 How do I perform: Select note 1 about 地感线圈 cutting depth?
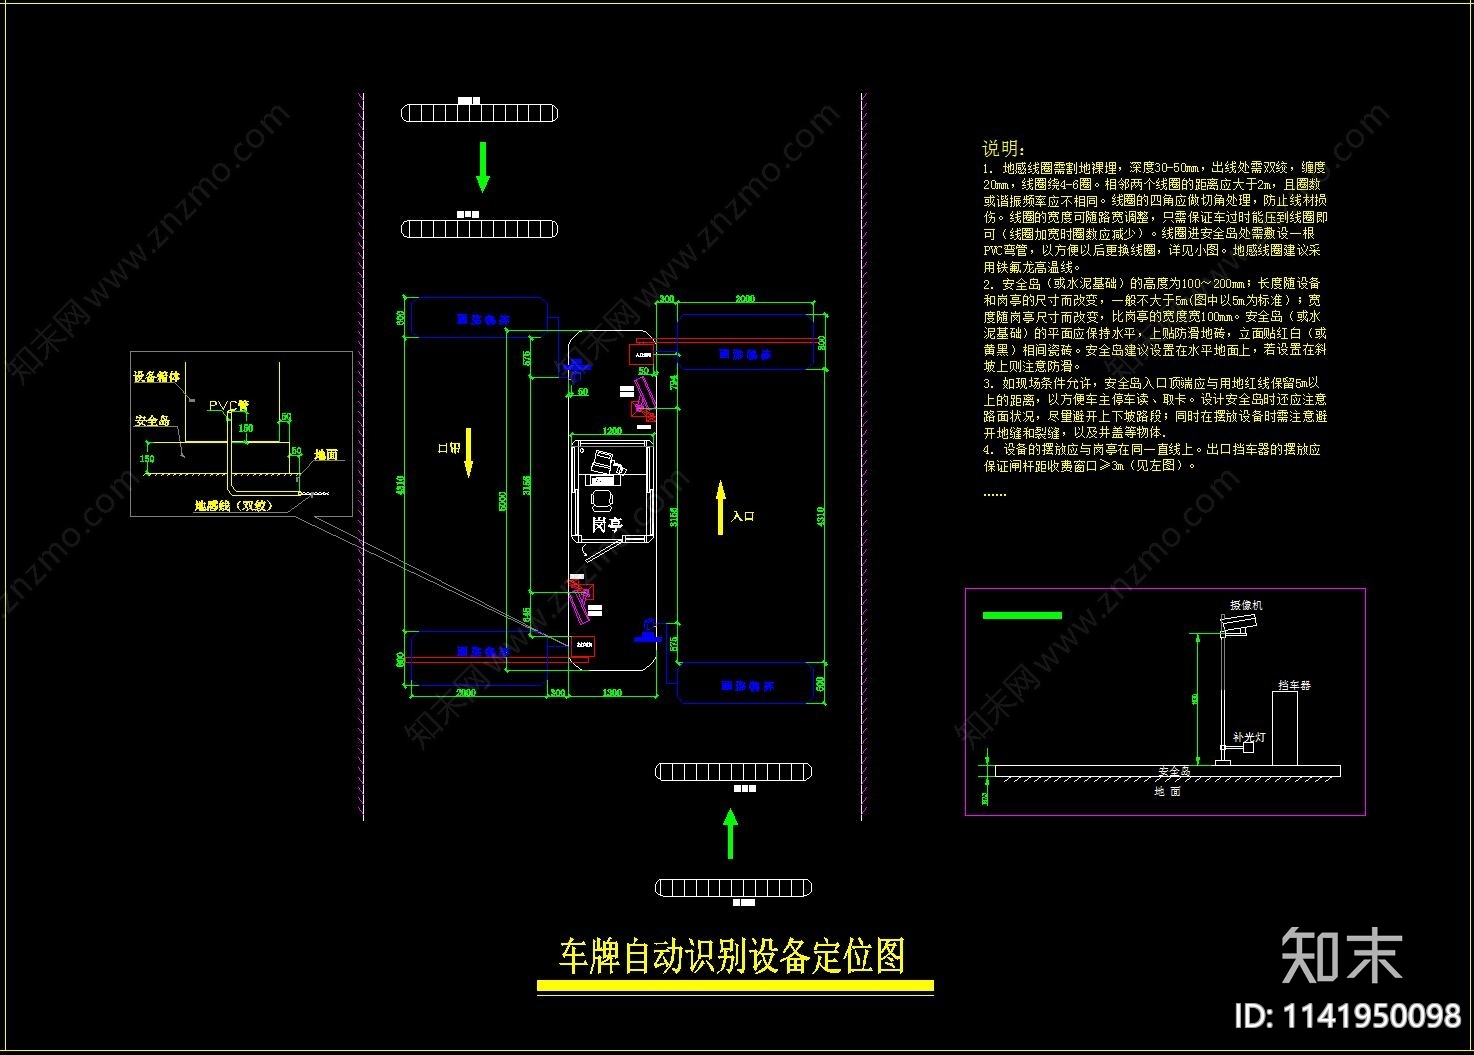[x=1155, y=217]
